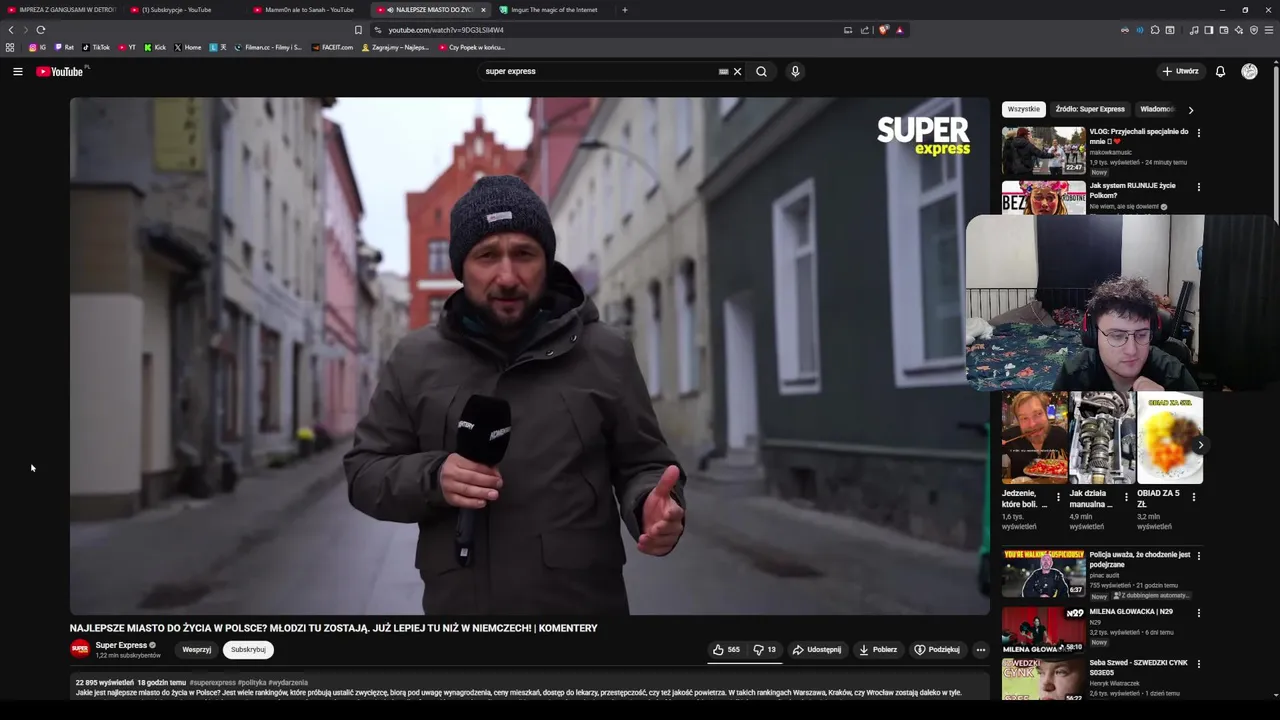The width and height of the screenshot is (1280, 720).
Task: Click the Subskrybuj button
Action: (x=248, y=649)
